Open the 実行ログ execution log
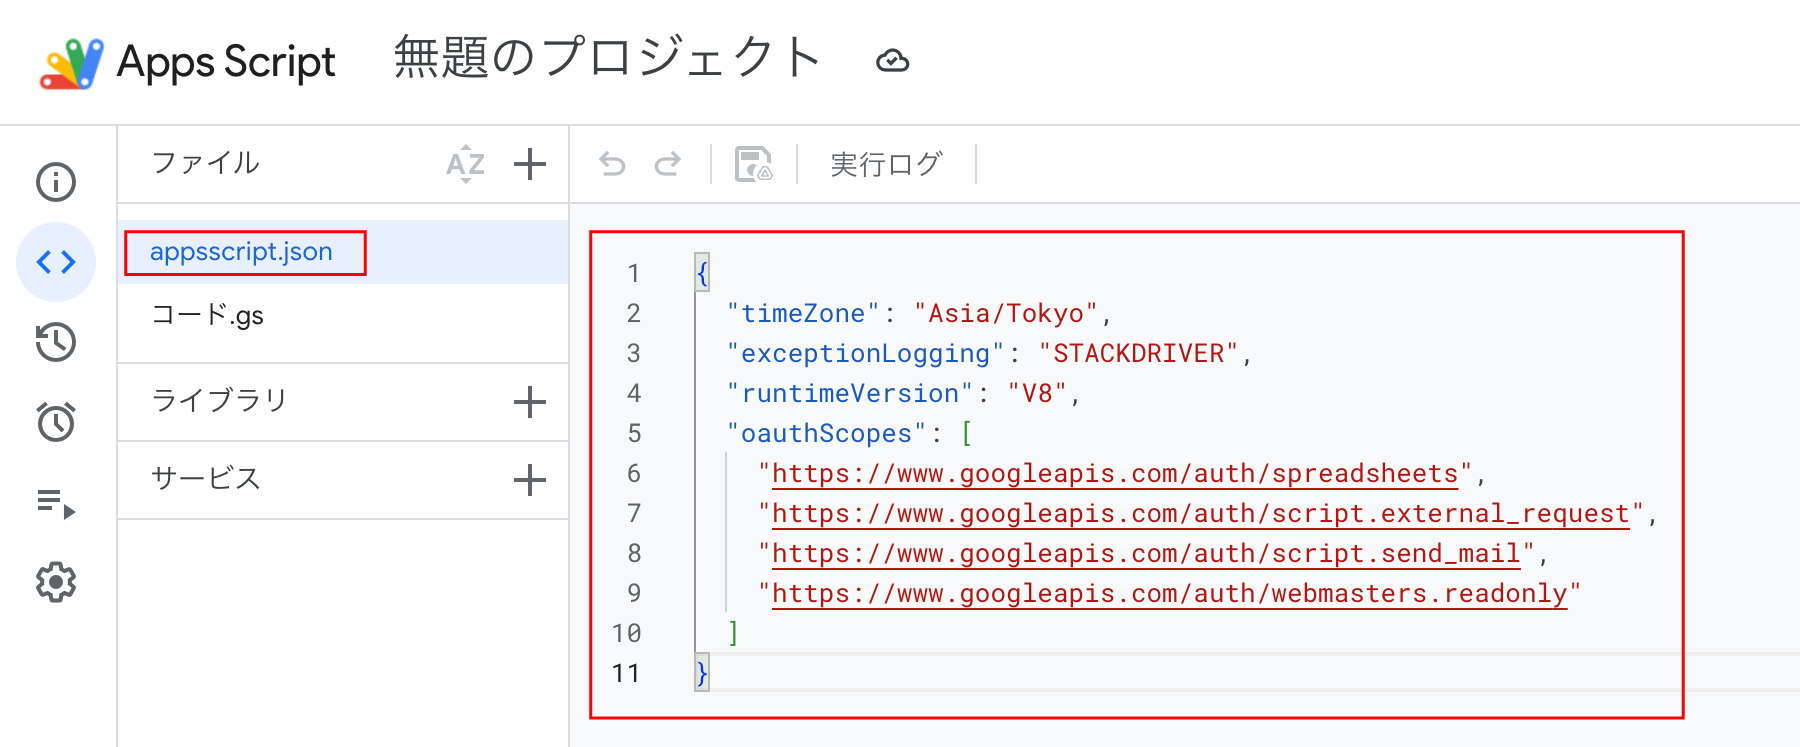1800x747 pixels. [x=886, y=164]
